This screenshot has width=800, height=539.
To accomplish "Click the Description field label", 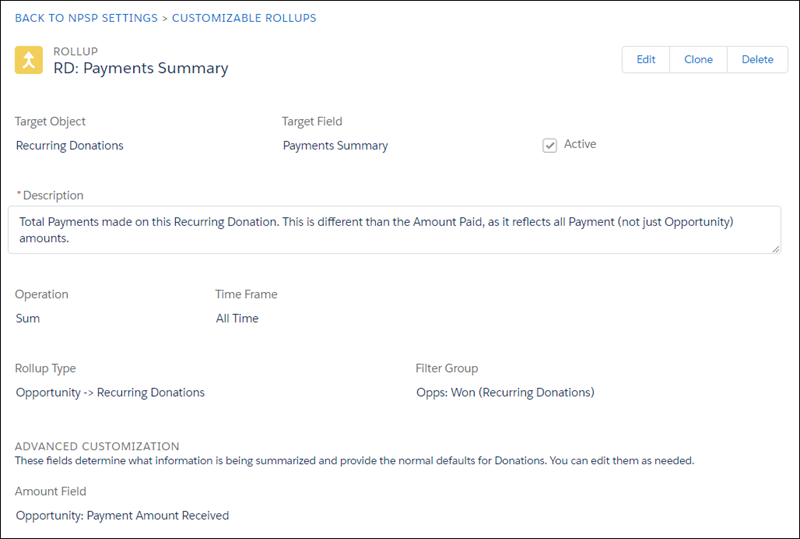I will 53,195.
